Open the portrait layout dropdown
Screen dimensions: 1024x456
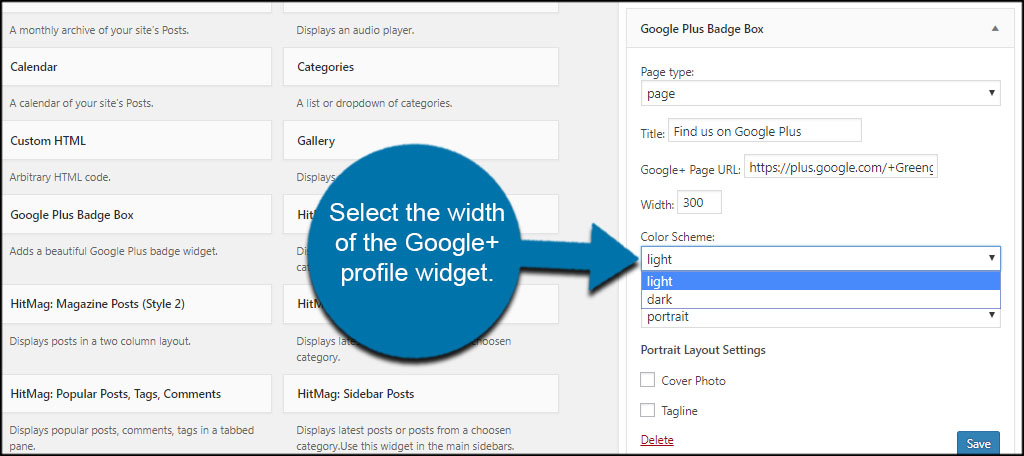tap(820, 317)
